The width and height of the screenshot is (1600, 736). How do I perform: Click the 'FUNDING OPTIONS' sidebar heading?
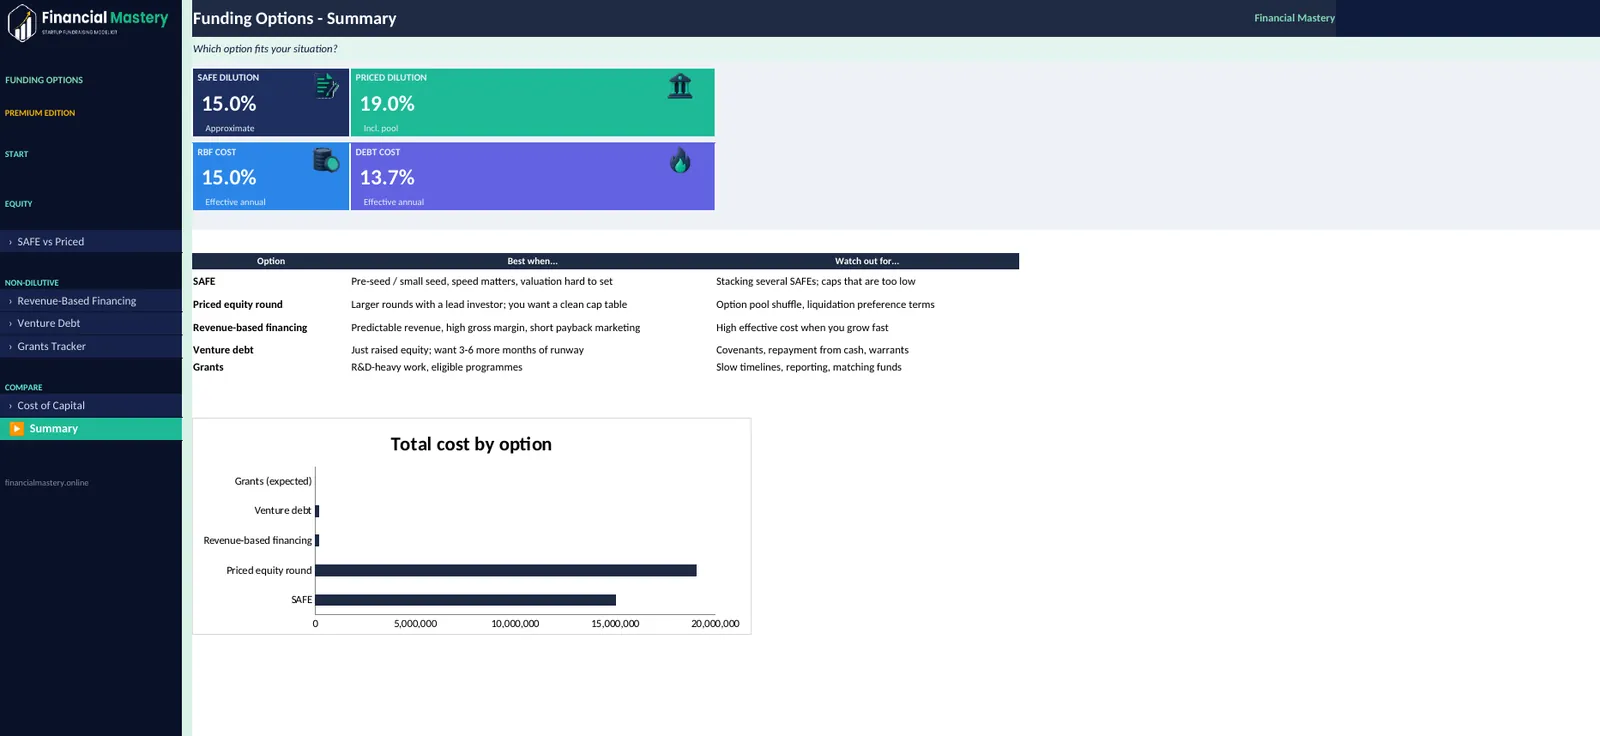(44, 80)
